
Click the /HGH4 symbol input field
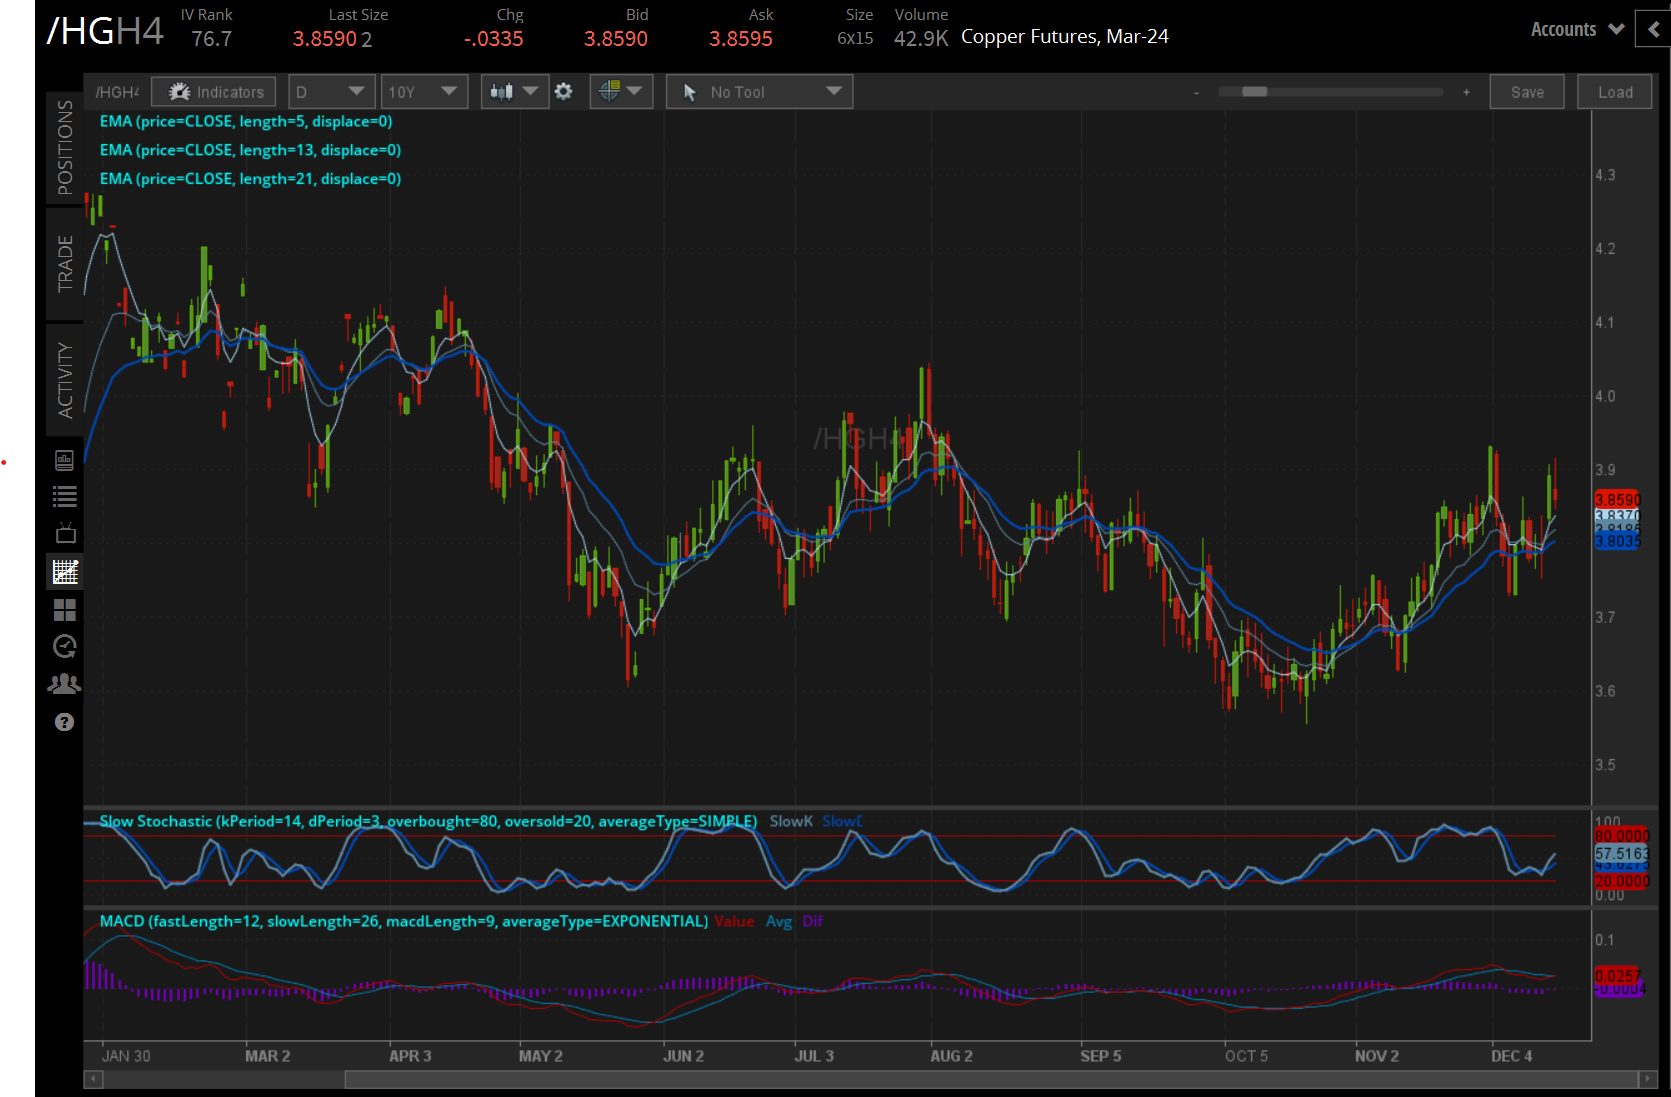(117, 92)
